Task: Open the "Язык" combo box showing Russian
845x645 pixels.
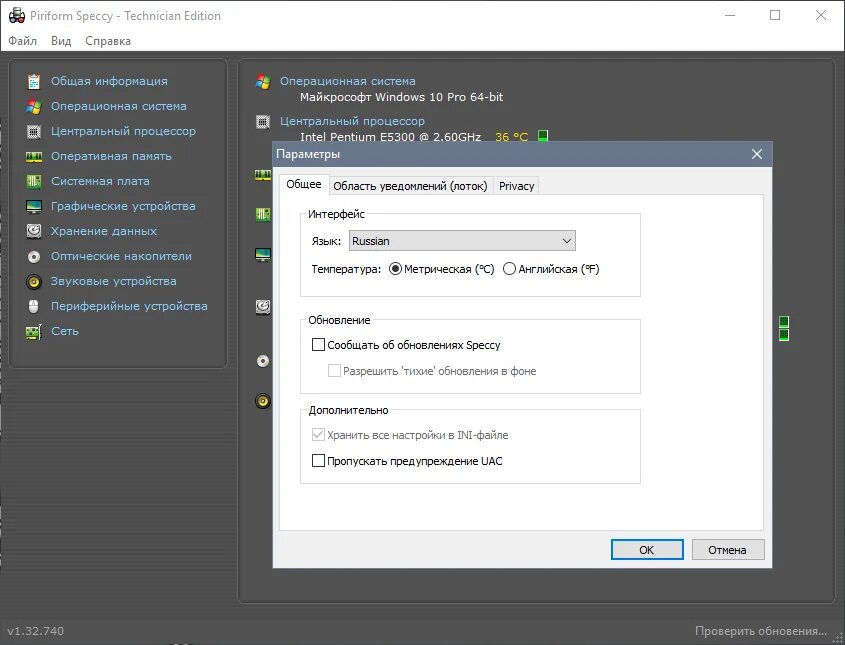Action: [x=462, y=241]
